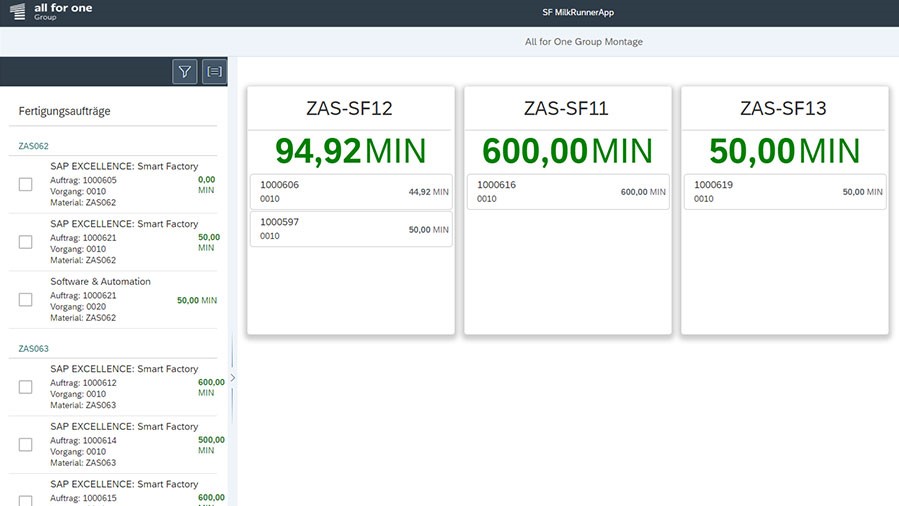Viewport: 899px width, 506px height.
Task: Click the Fertigungsaufträge list heading
Action: [x=65, y=111]
